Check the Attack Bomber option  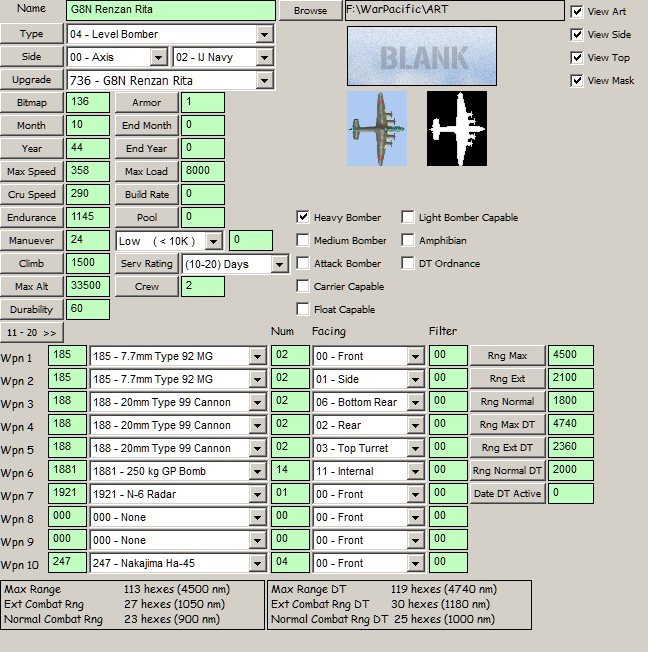click(303, 263)
